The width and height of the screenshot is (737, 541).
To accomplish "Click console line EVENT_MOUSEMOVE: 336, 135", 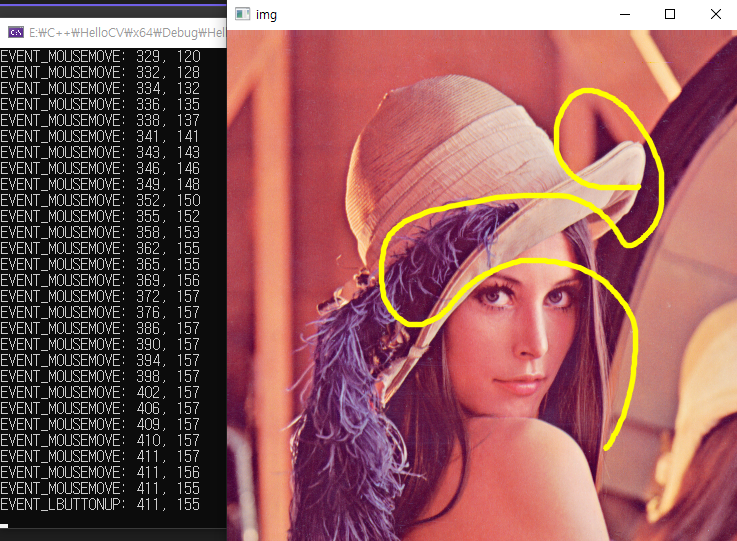I will coord(100,104).
